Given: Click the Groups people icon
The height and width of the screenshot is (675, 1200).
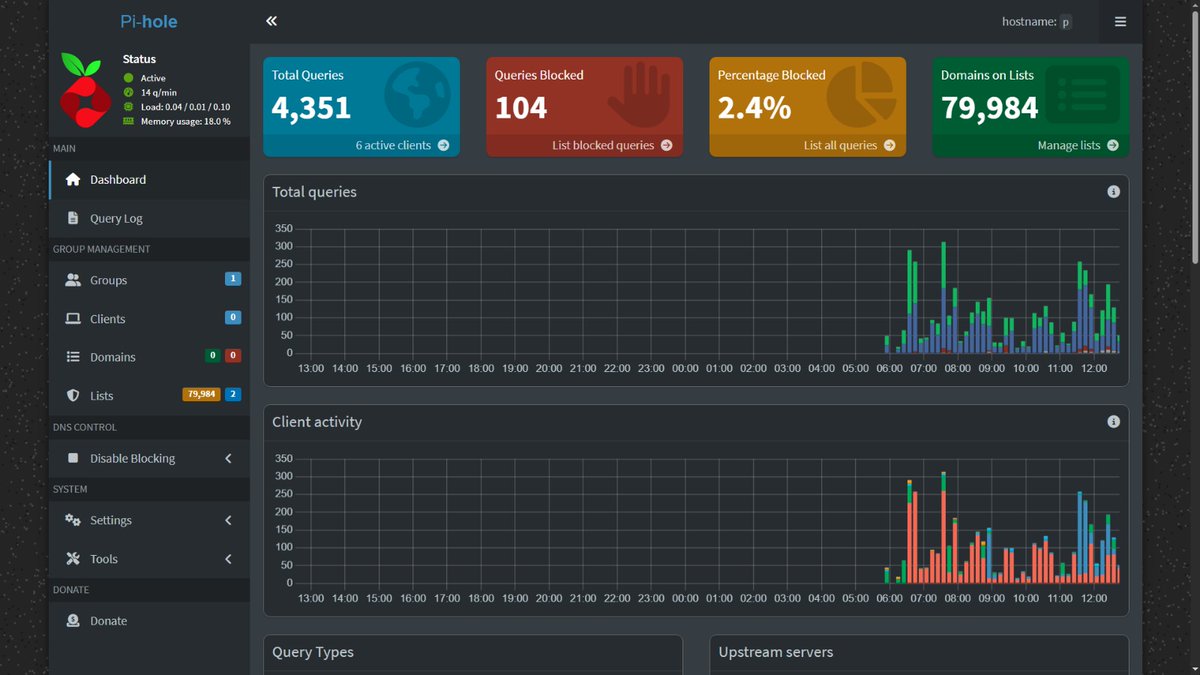Looking at the screenshot, I should 73,280.
